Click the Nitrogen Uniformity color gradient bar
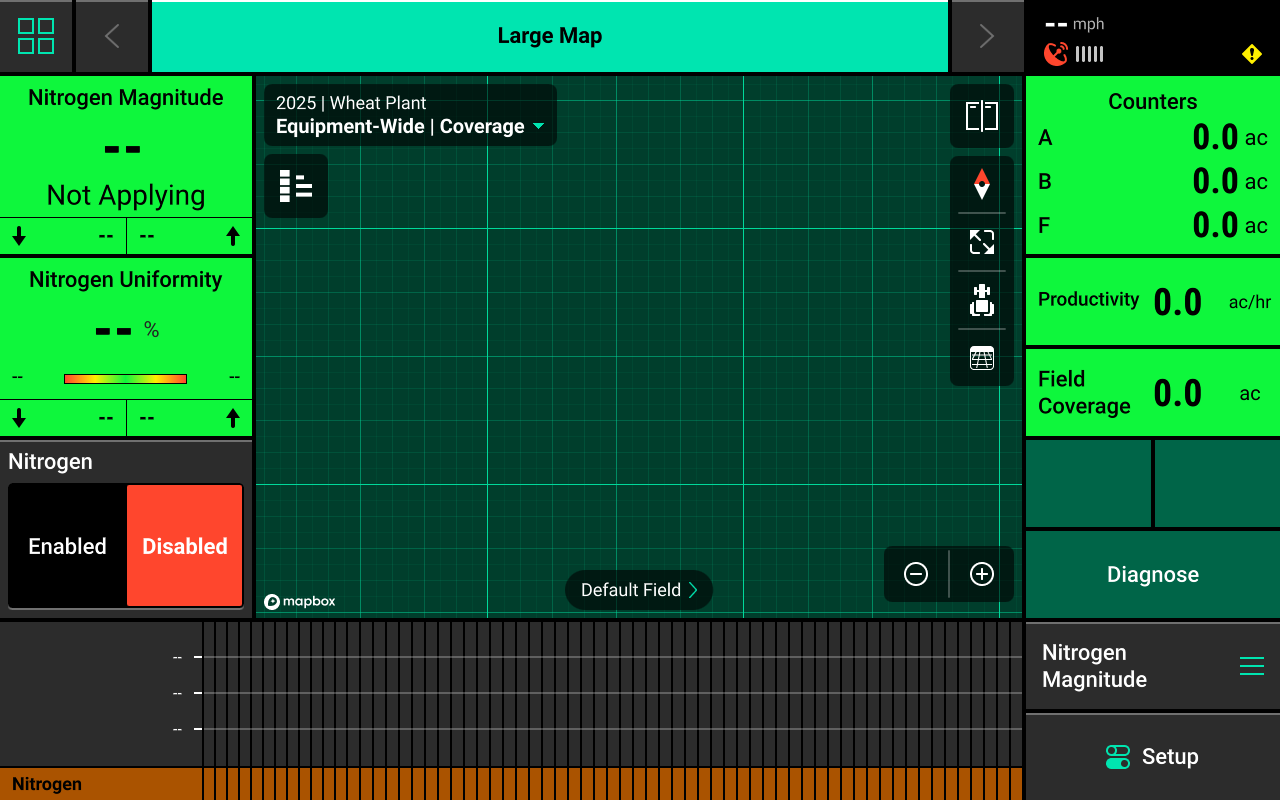The width and height of the screenshot is (1280, 800). click(x=125, y=379)
